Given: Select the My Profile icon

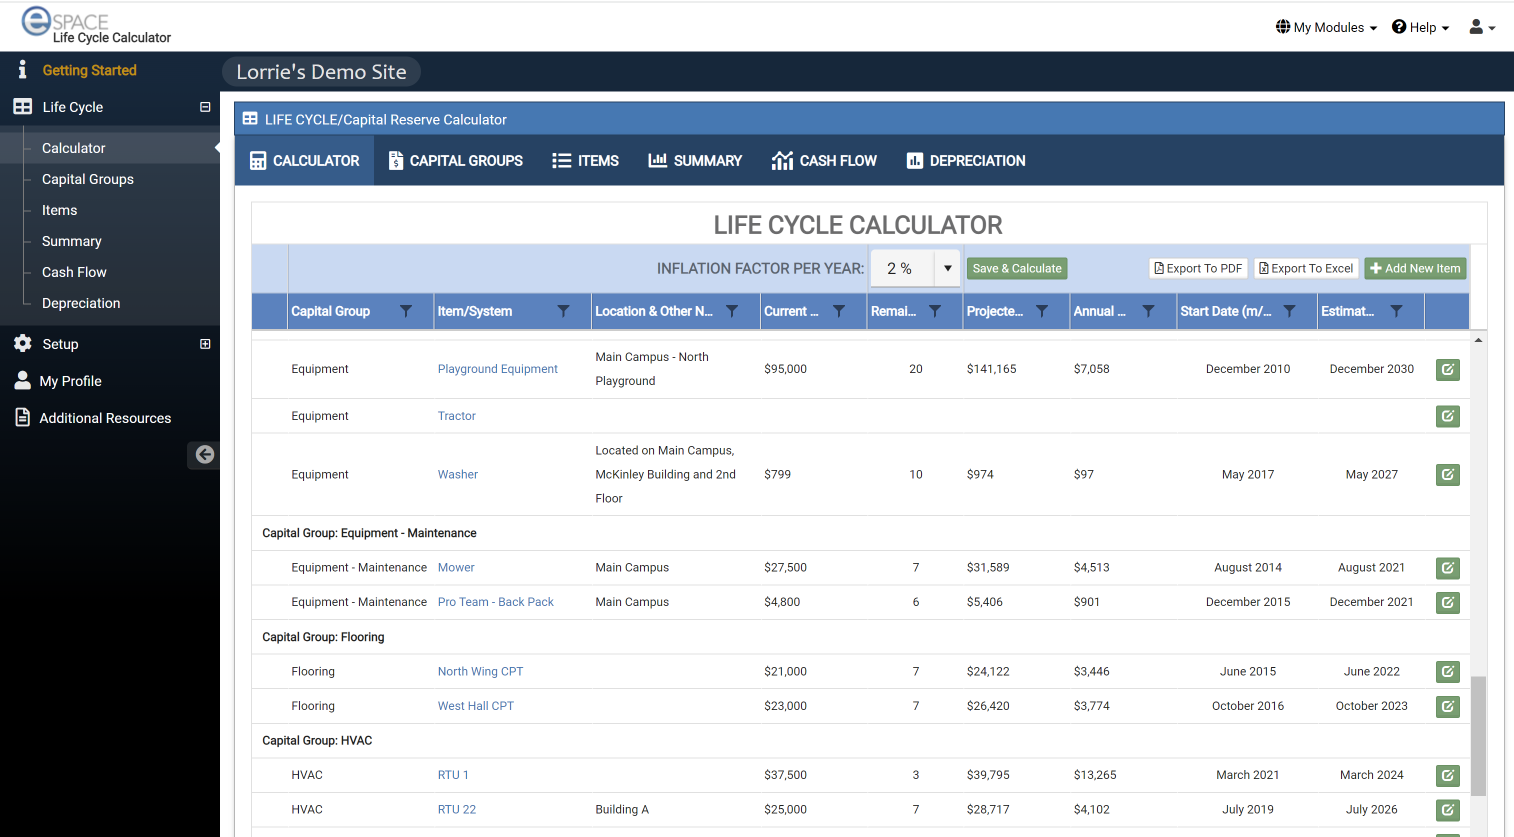Looking at the screenshot, I should click(x=22, y=381).
